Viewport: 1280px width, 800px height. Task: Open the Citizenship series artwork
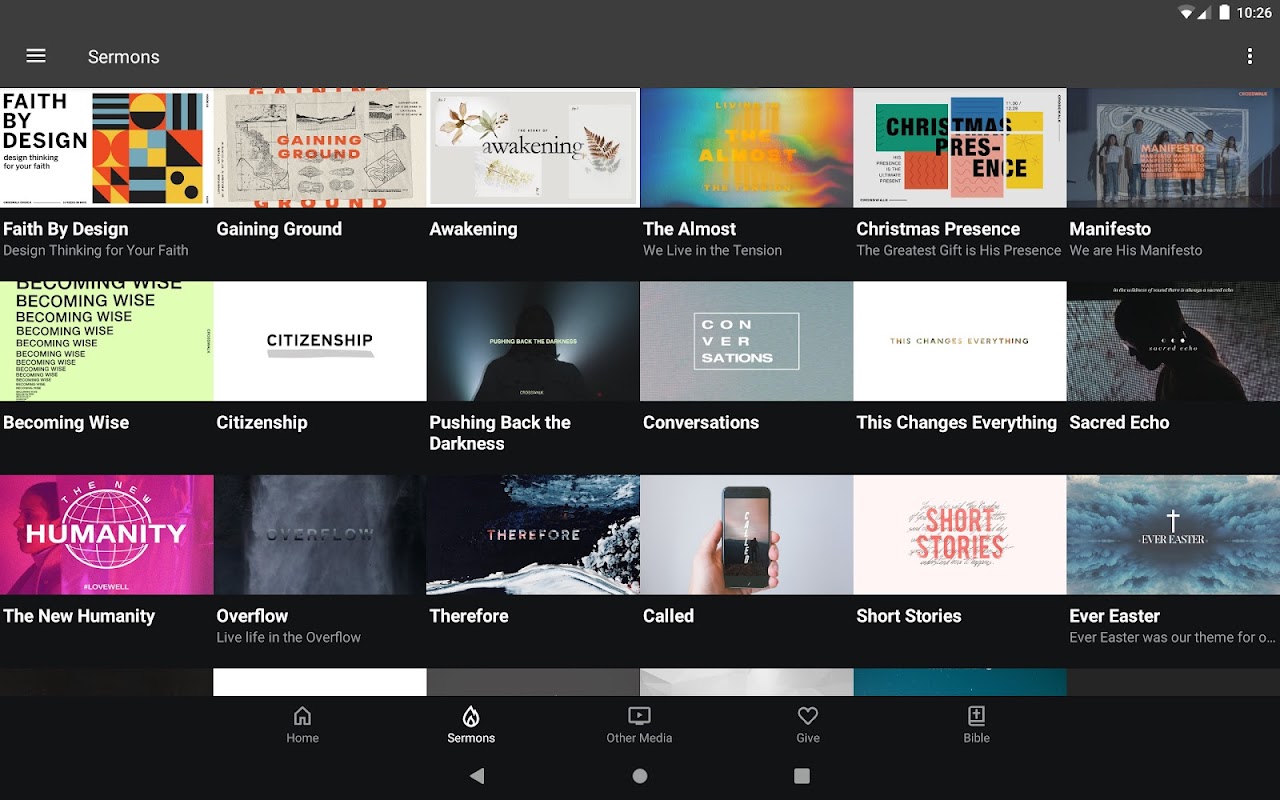(x=320, y=341)
